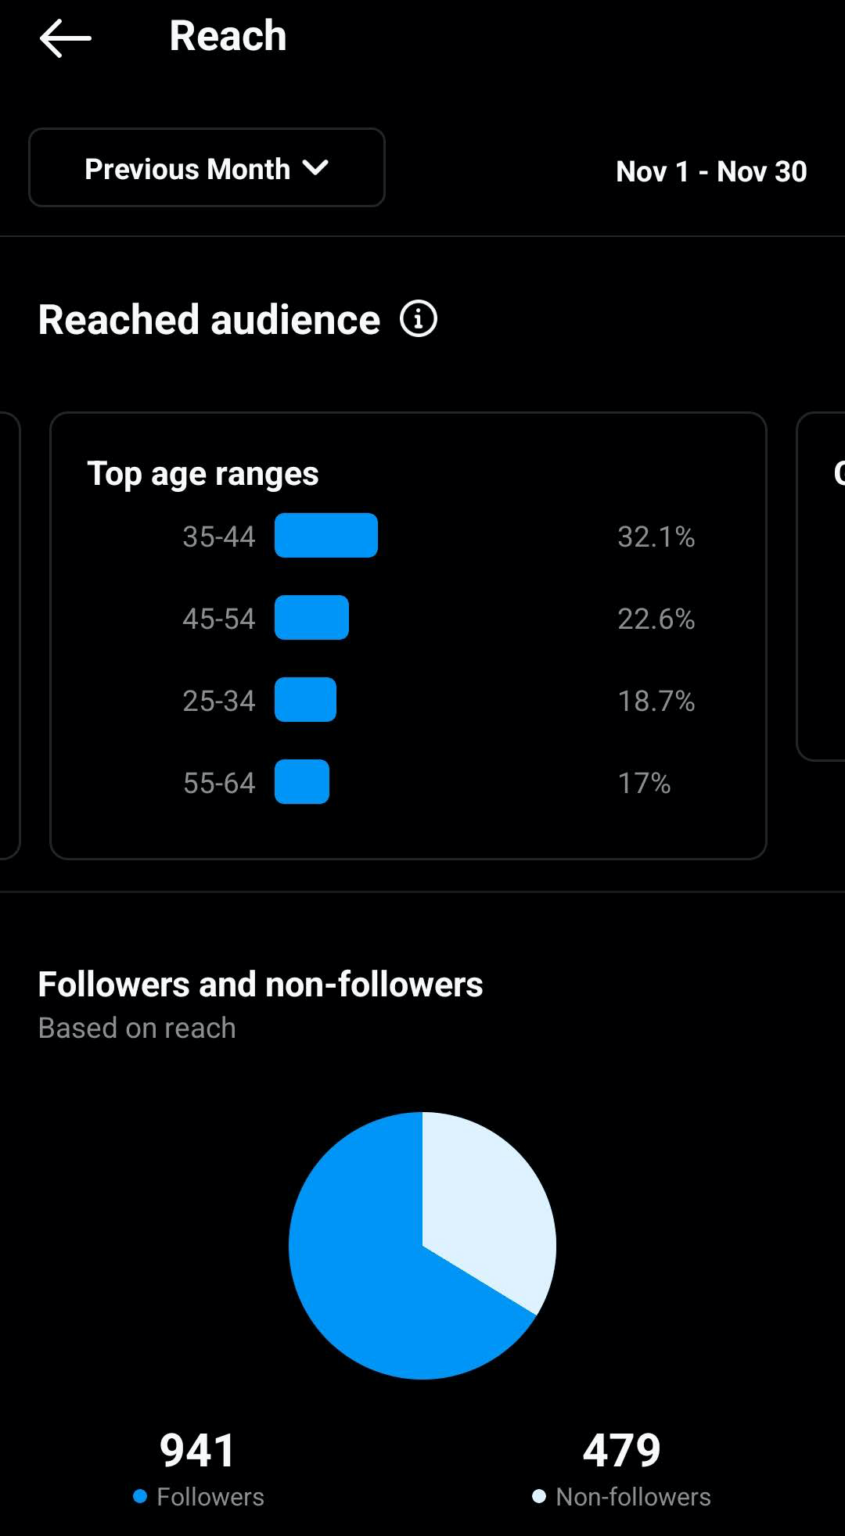Show the previous audience card on left
This screenshot has height=1536, width=845.
(x=9, y=636)
